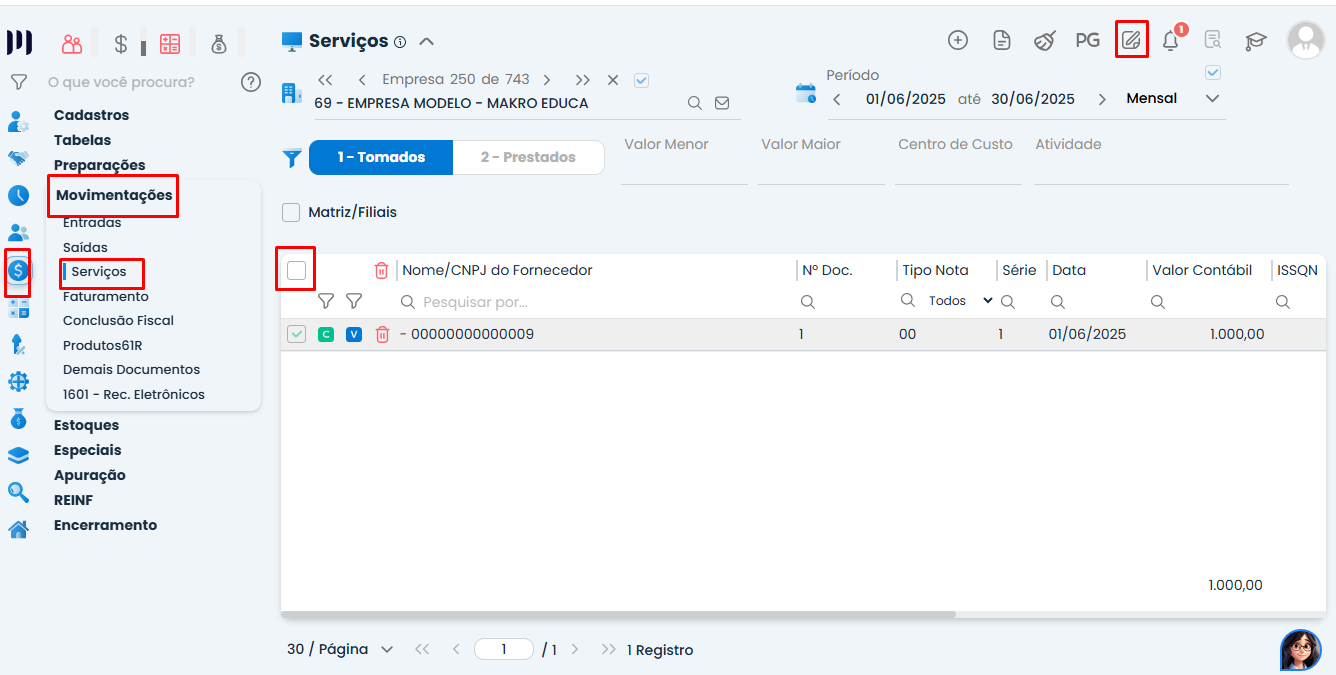Open the Mensal period dropdown

1212,99
